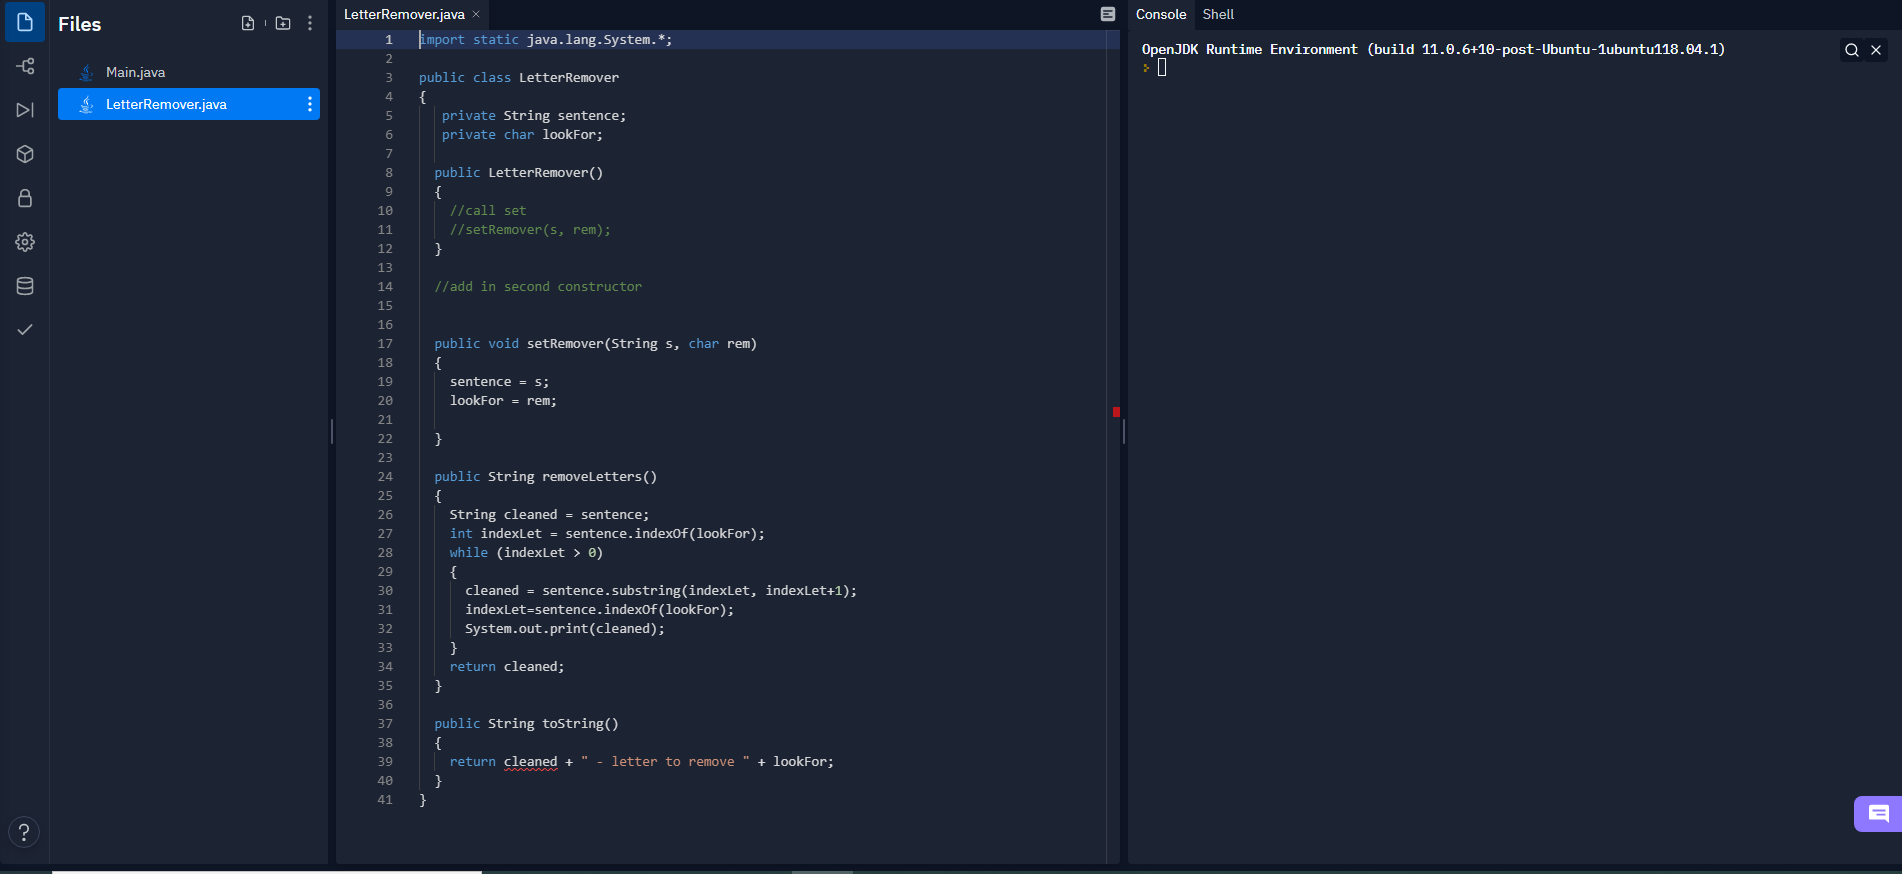Click the 'int indexLet = sentence.indexOf(lookFor);' line
Viewport: 1902px width, 874px height.
(607, 533)
